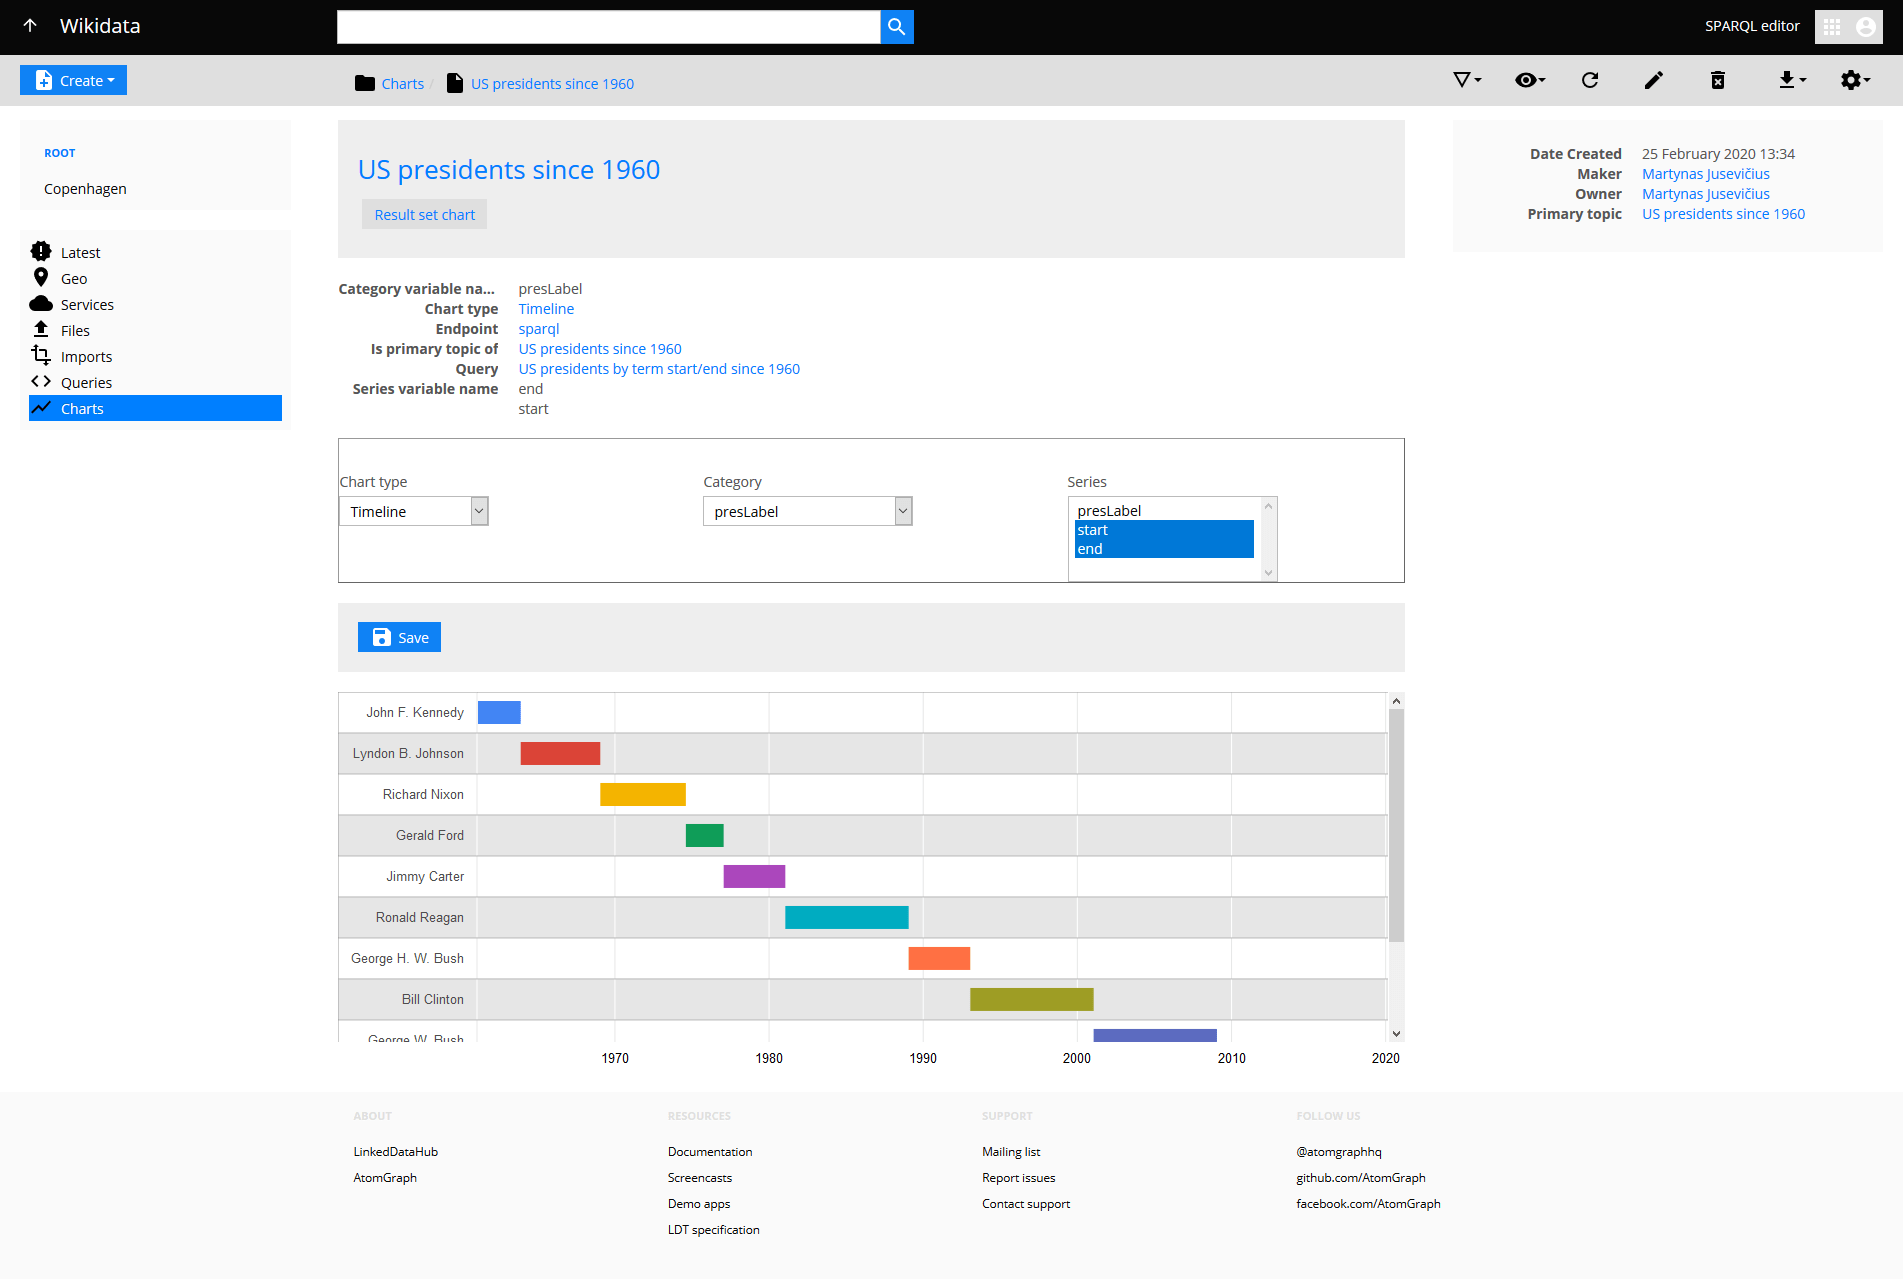This screenshot has height=1279, width=1903.
Task: Open Primary topic US presidents link
Action: click(1723, 214)
